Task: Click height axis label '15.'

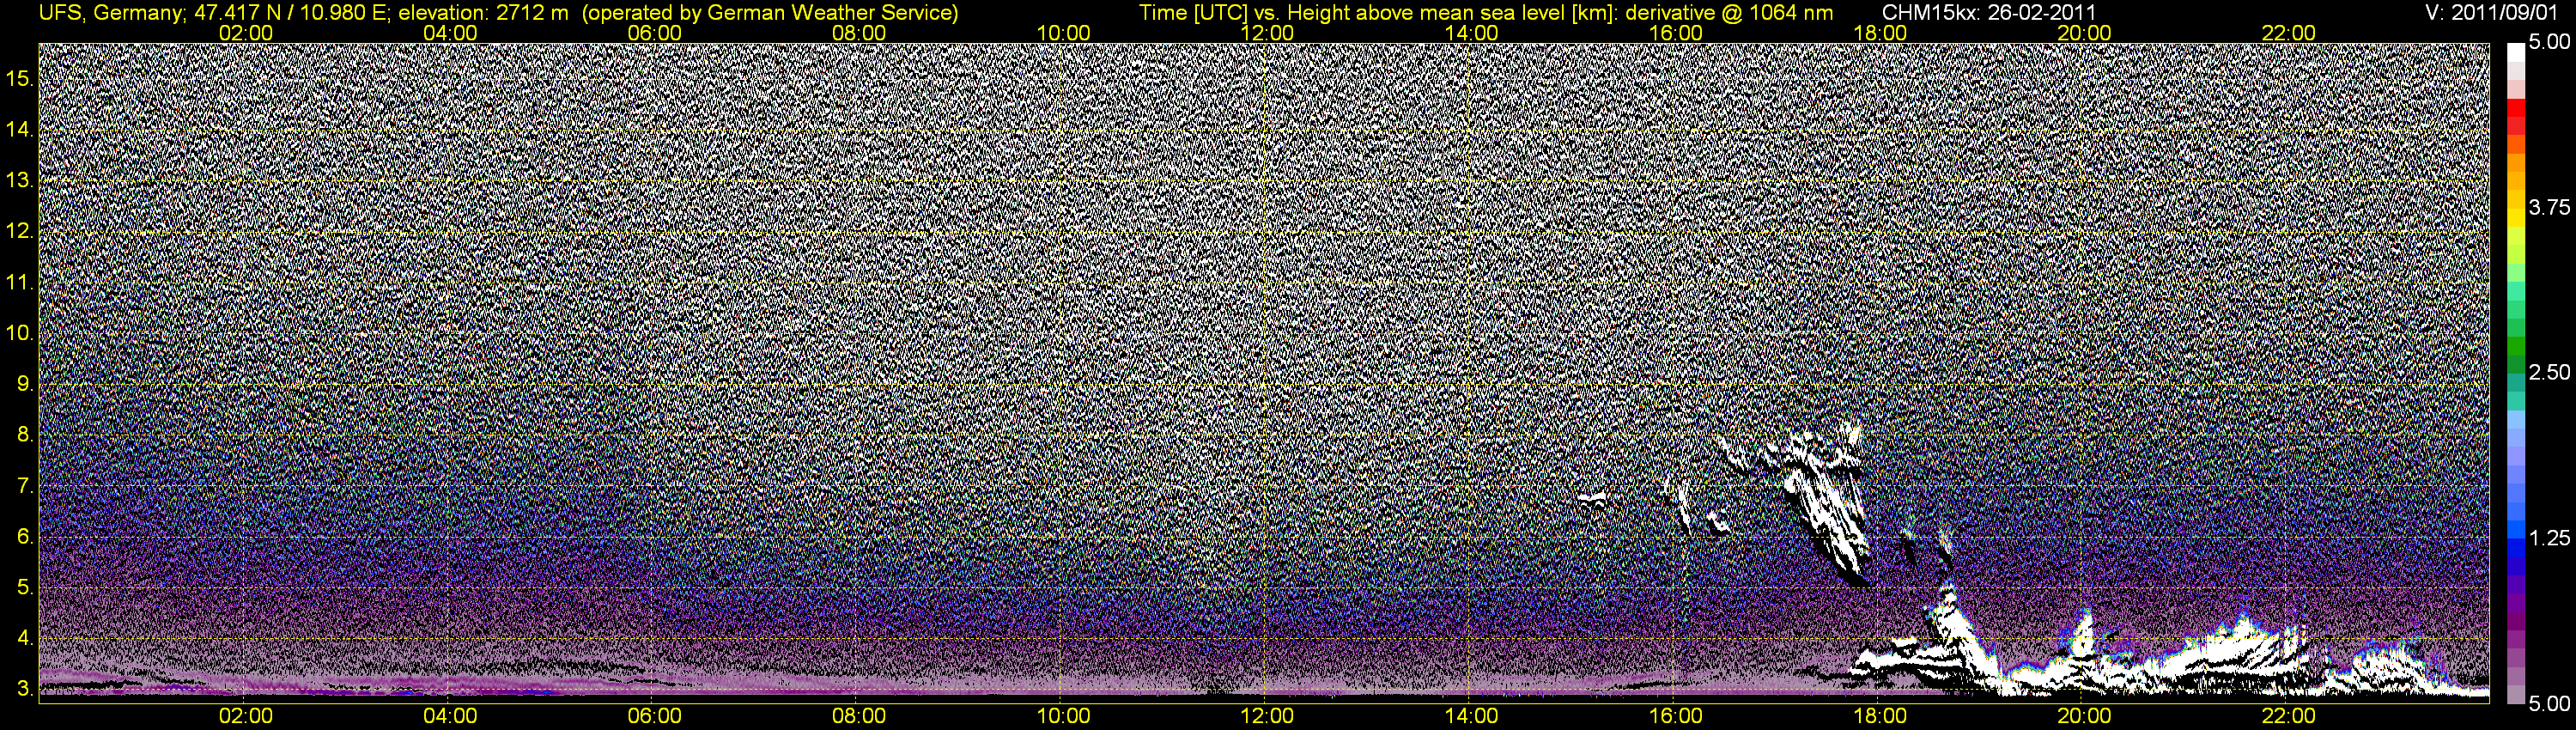Action: tap(20, 78)
